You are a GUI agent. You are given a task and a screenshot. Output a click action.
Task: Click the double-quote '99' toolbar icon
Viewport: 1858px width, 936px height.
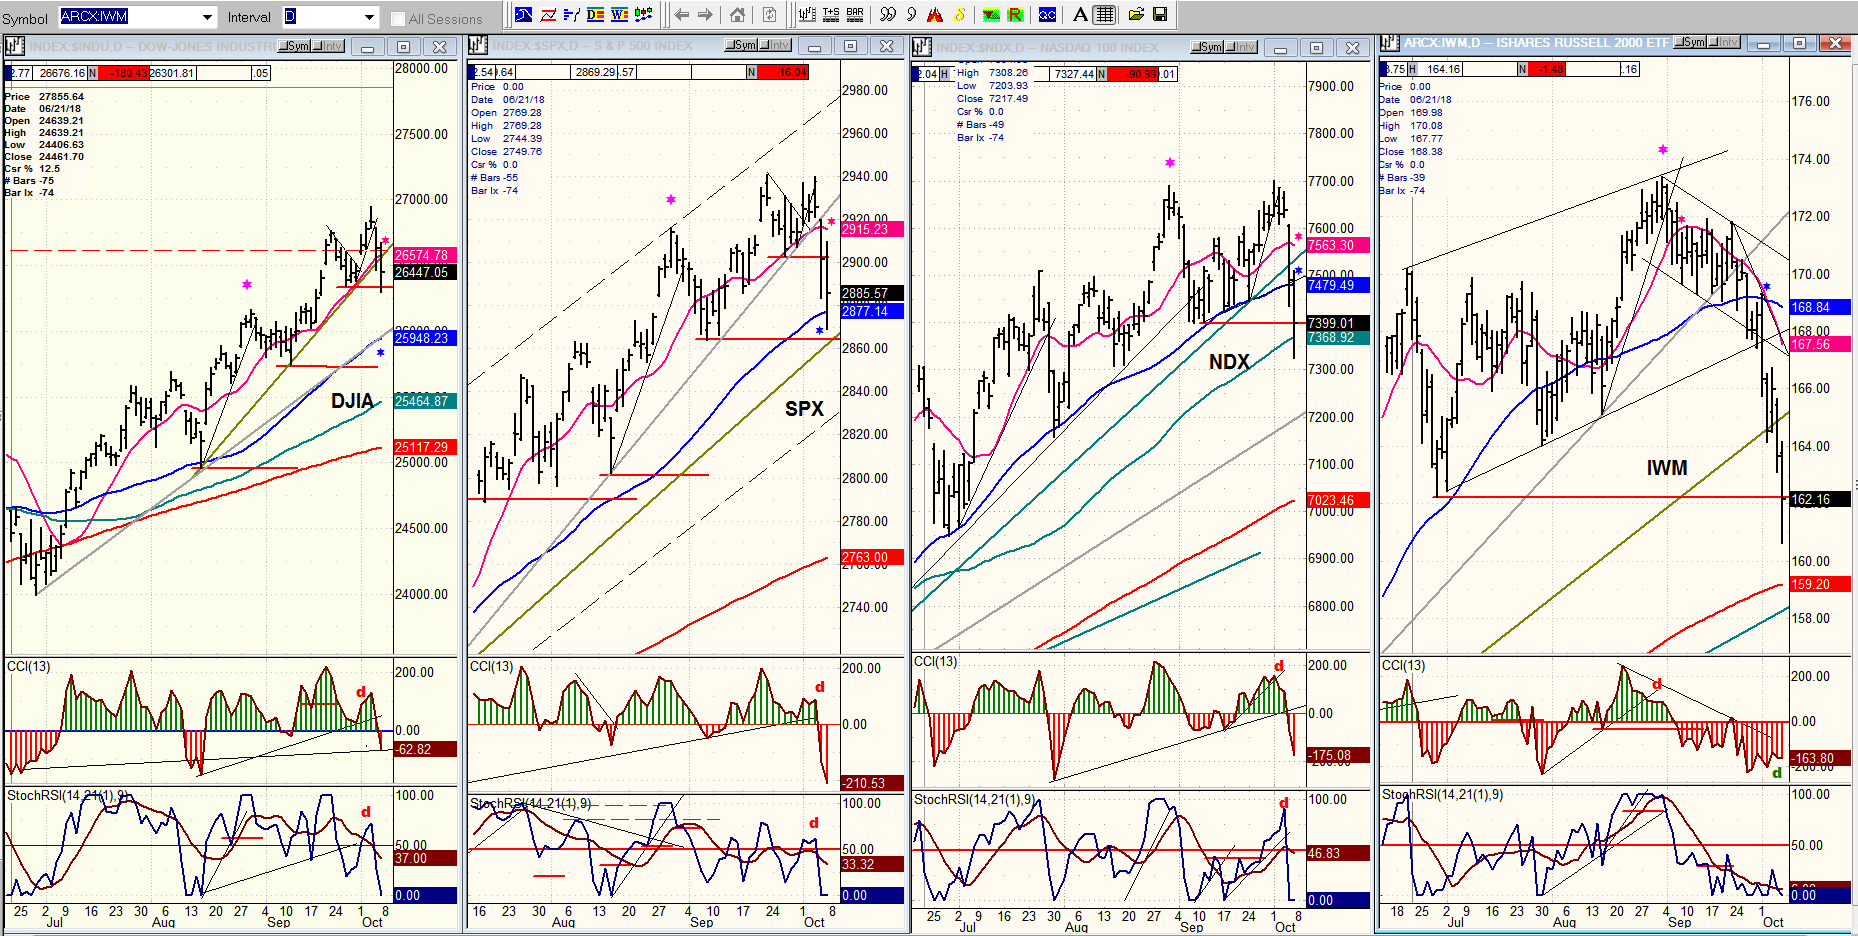888,15
